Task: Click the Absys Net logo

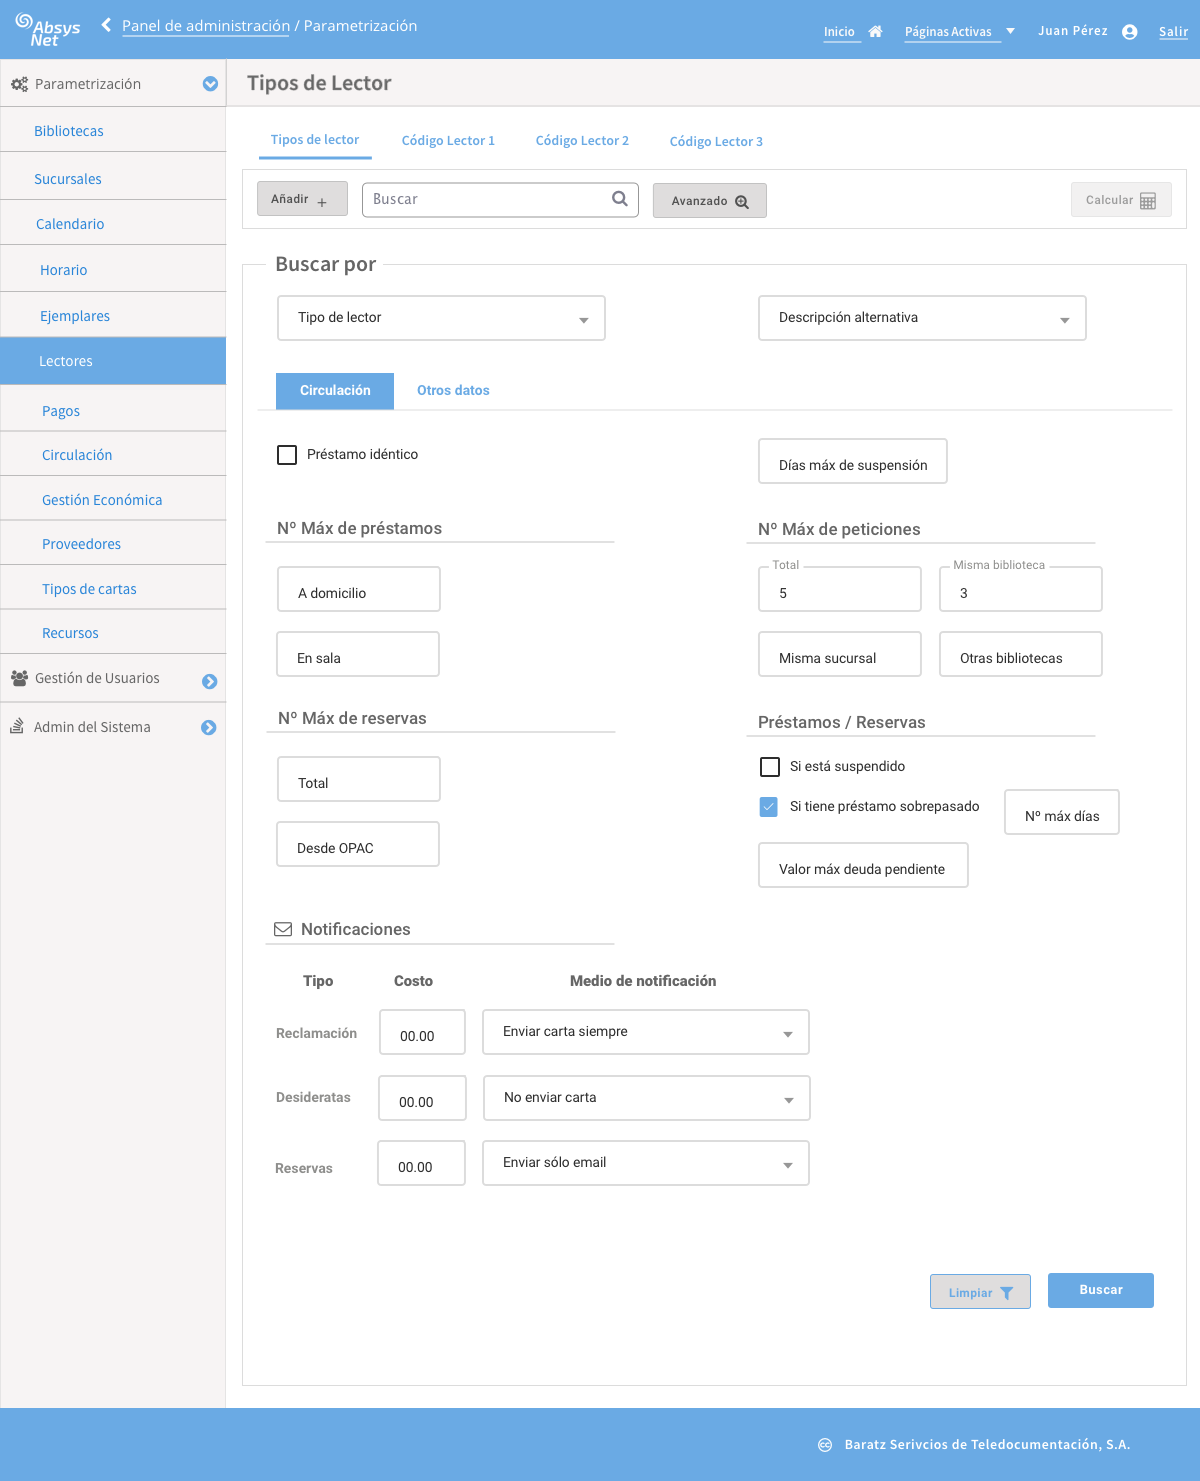Action: click(47, 29)
